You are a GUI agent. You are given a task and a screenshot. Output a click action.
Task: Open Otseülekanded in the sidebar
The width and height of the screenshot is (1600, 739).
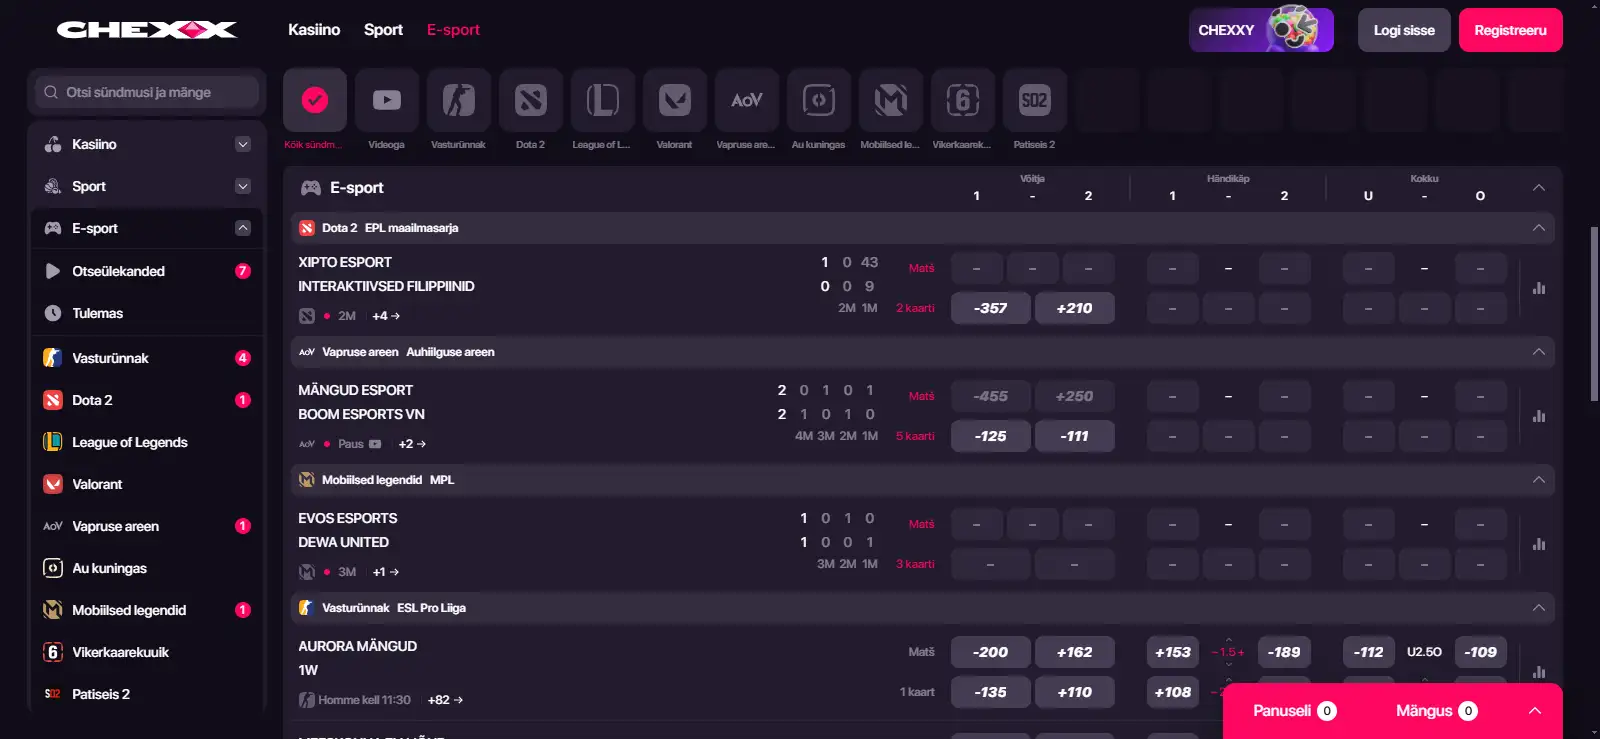click(147, 271)
